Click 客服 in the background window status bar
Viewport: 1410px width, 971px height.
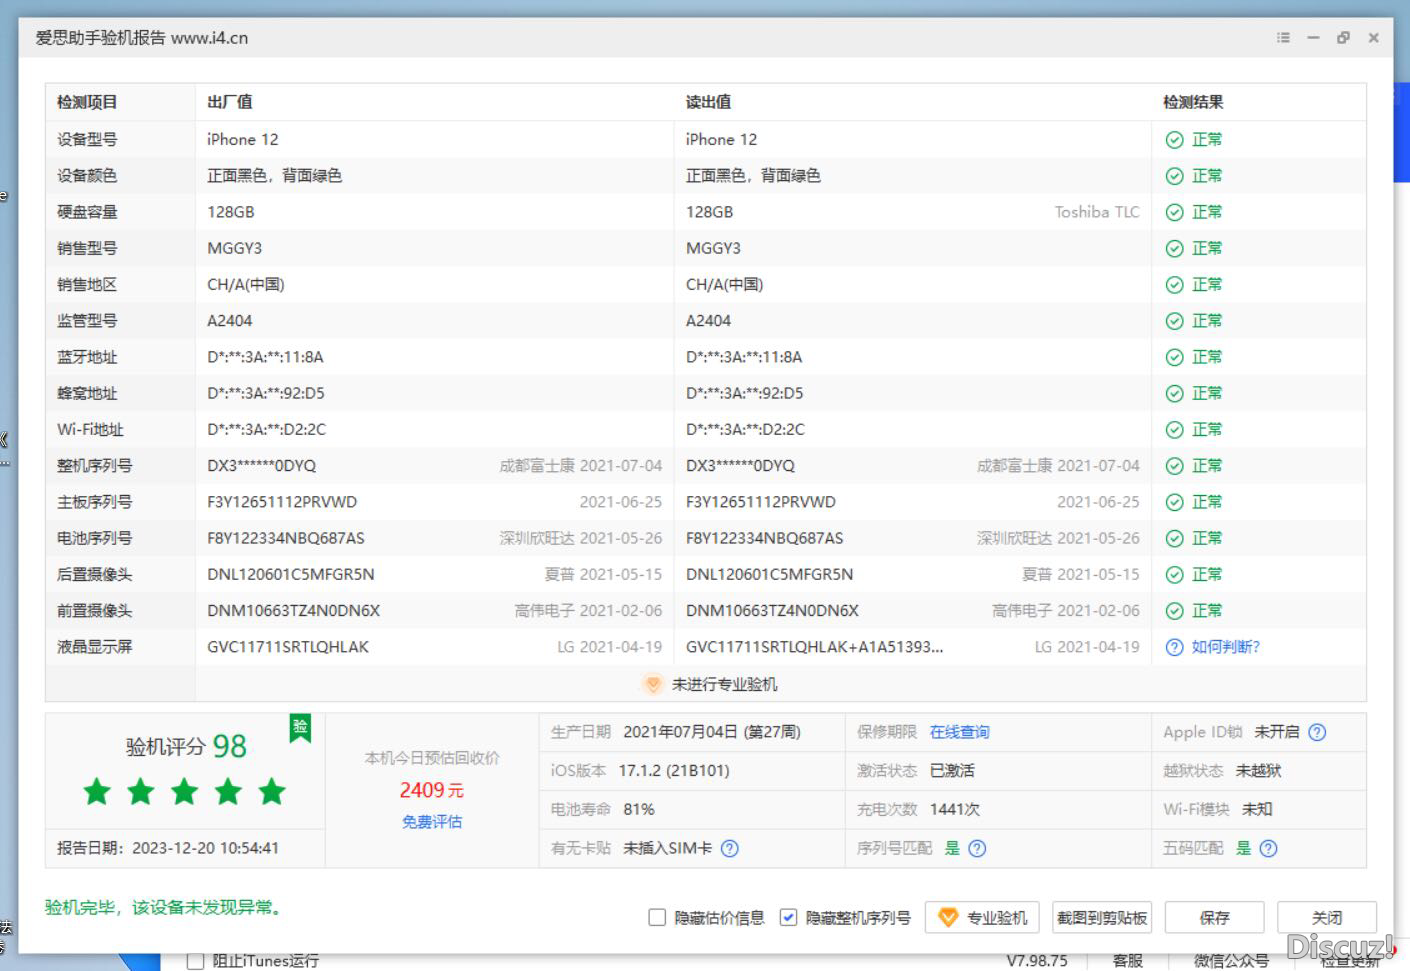(x=1128, y=960)
